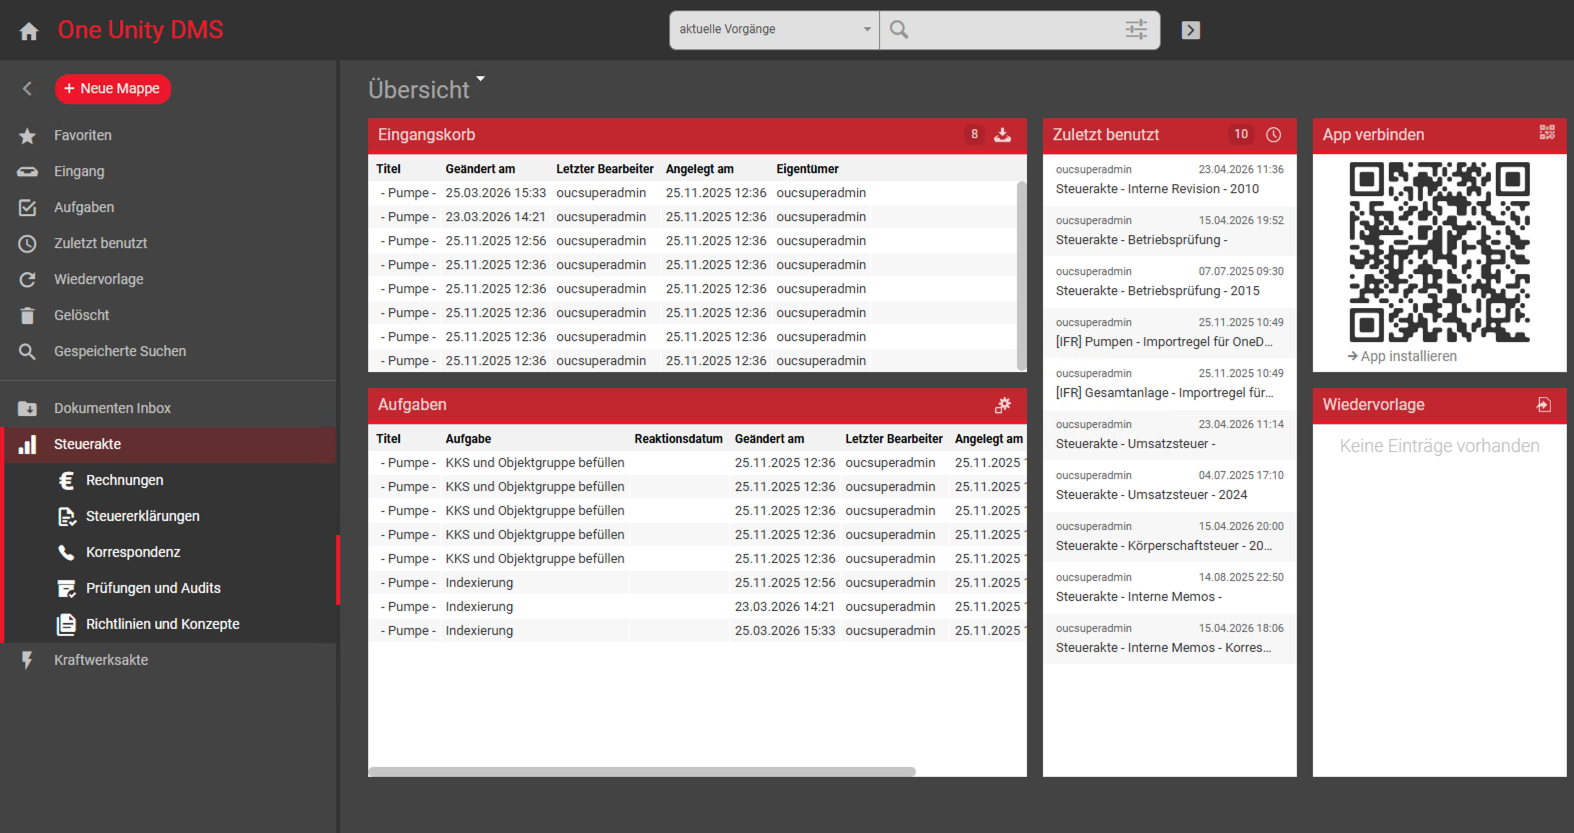Open Korrespondenz phone icon
The height and width of the screenshot is (833, 1574).
pos(67,553)
